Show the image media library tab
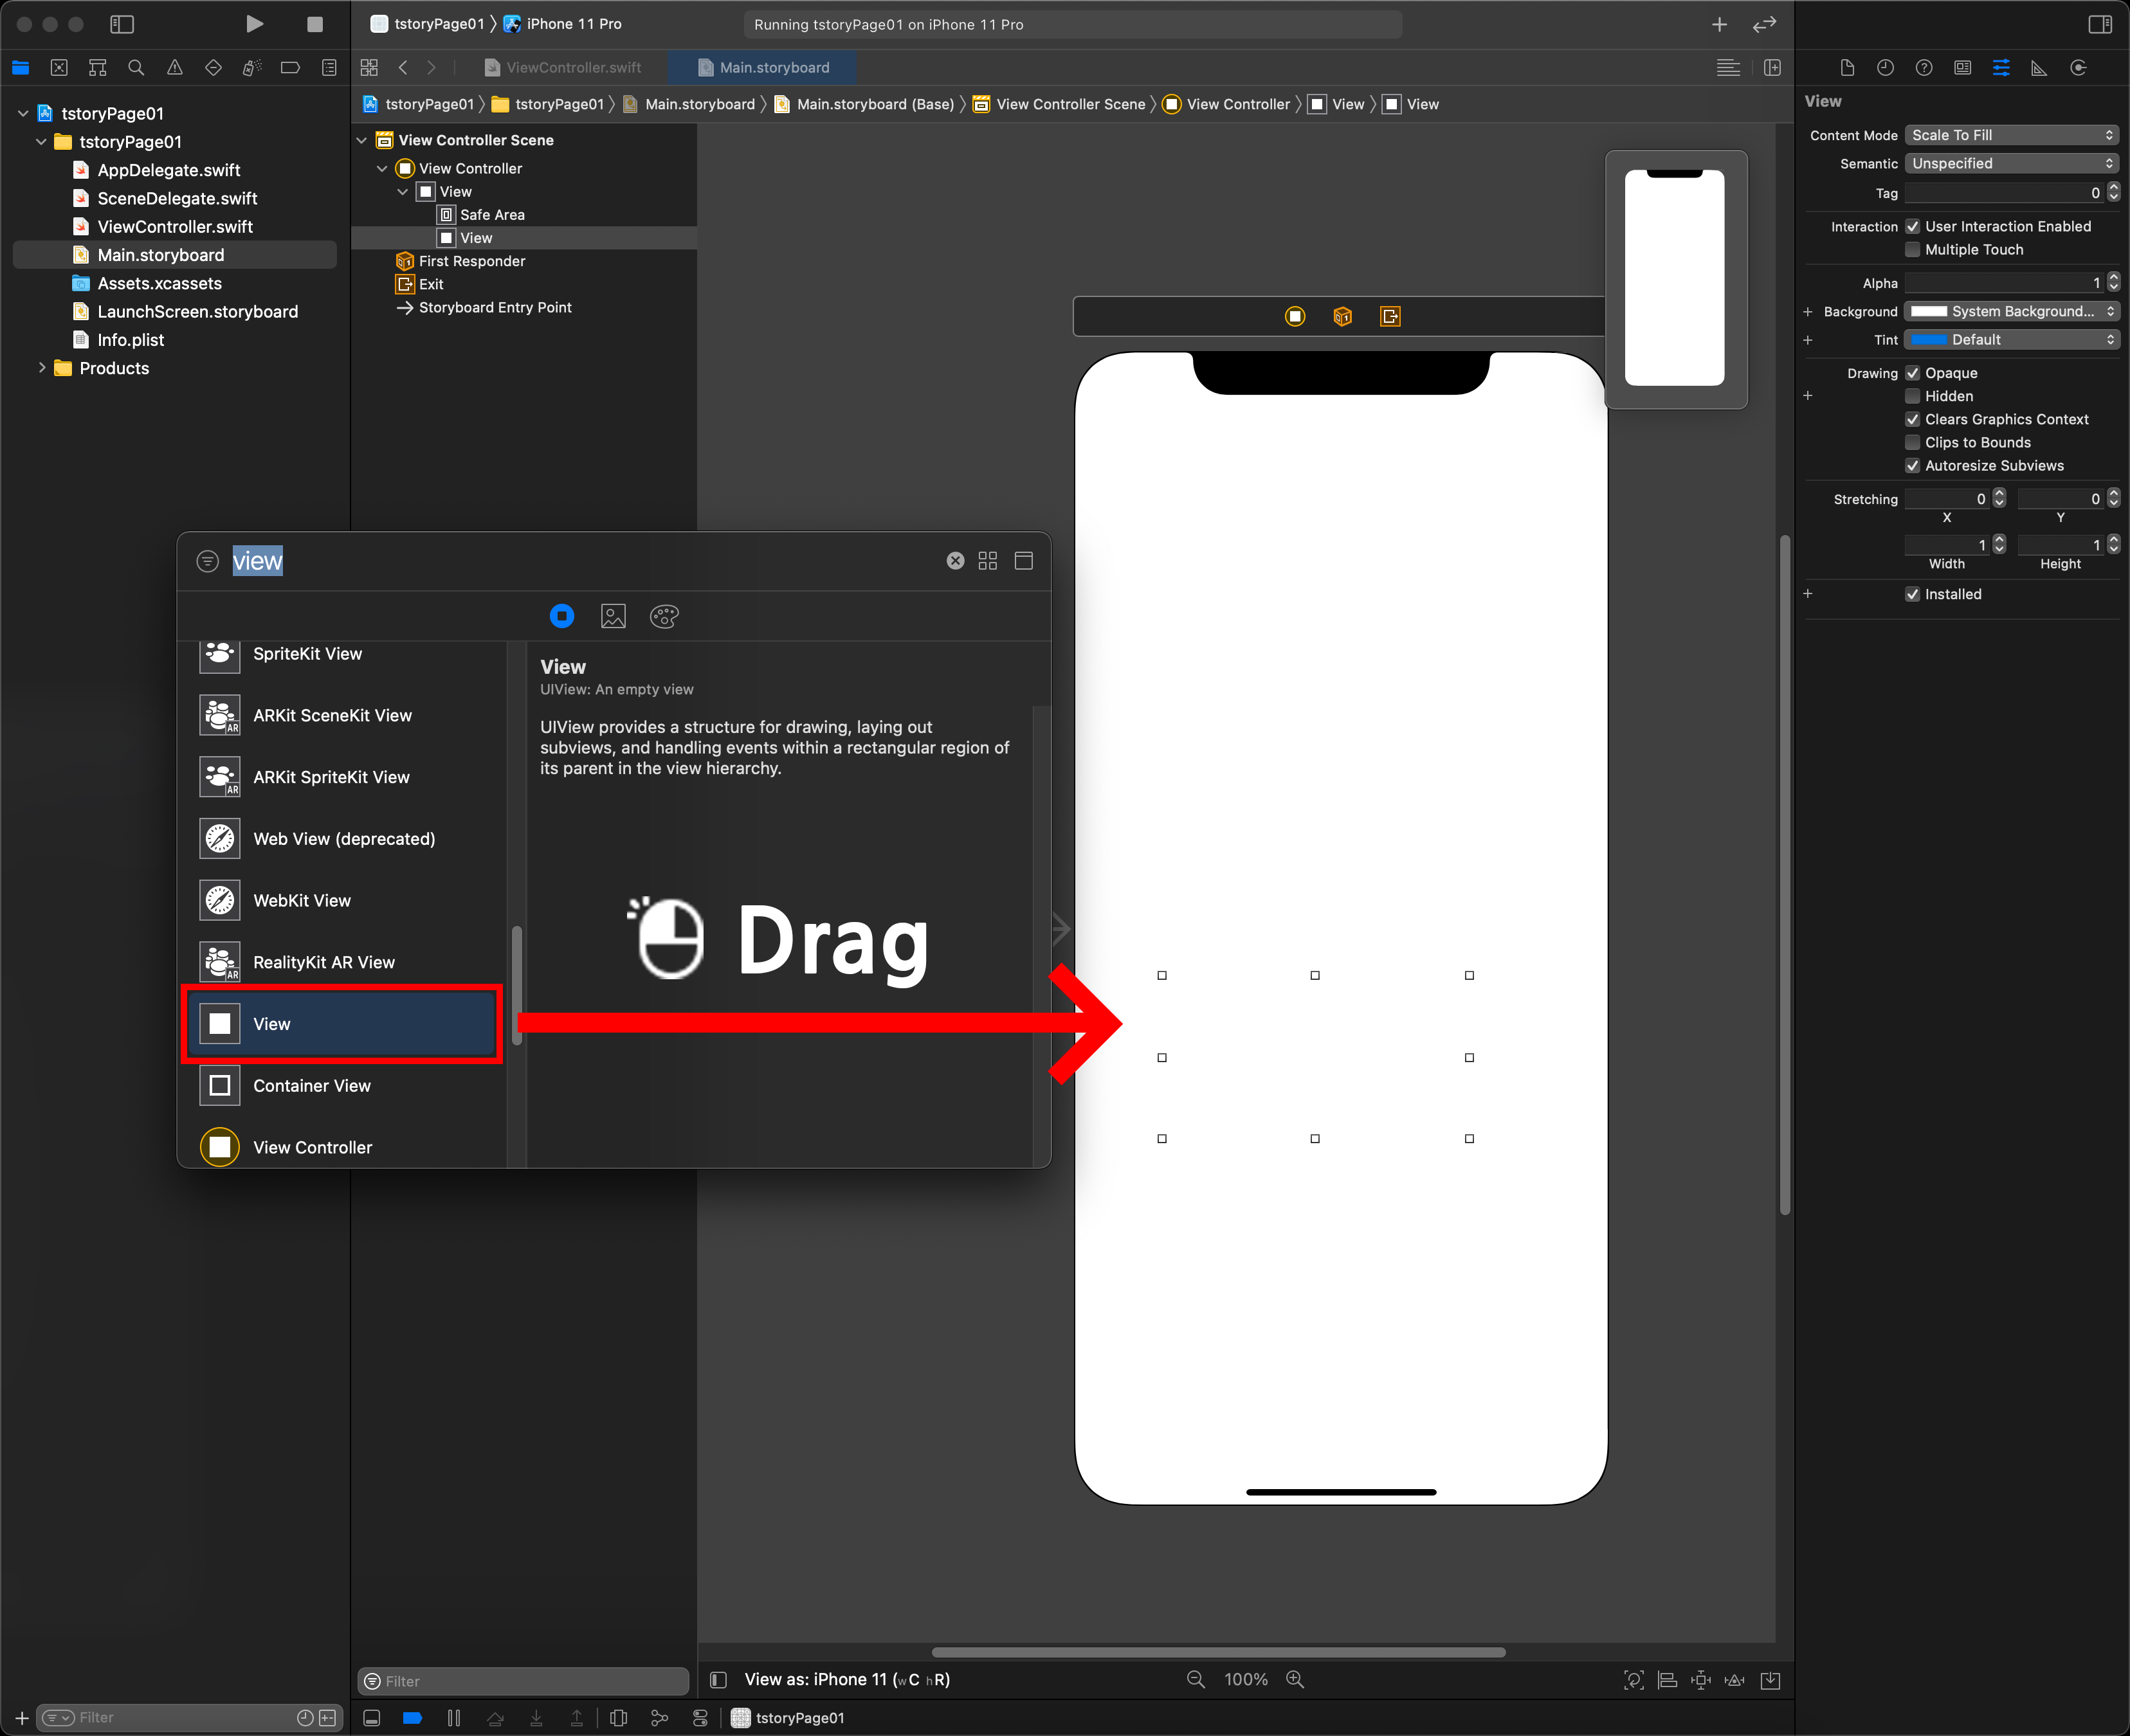This screenshot has width=2130, height=1736. (x=613, y=616)
